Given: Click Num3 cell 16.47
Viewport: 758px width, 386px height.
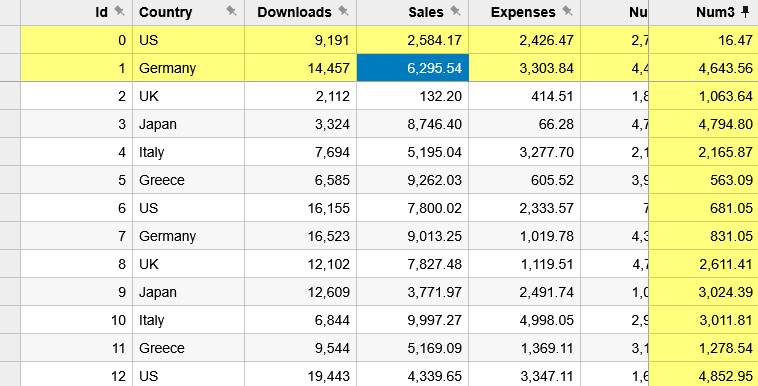Looking at the screenshot, I should click(703, 40).
